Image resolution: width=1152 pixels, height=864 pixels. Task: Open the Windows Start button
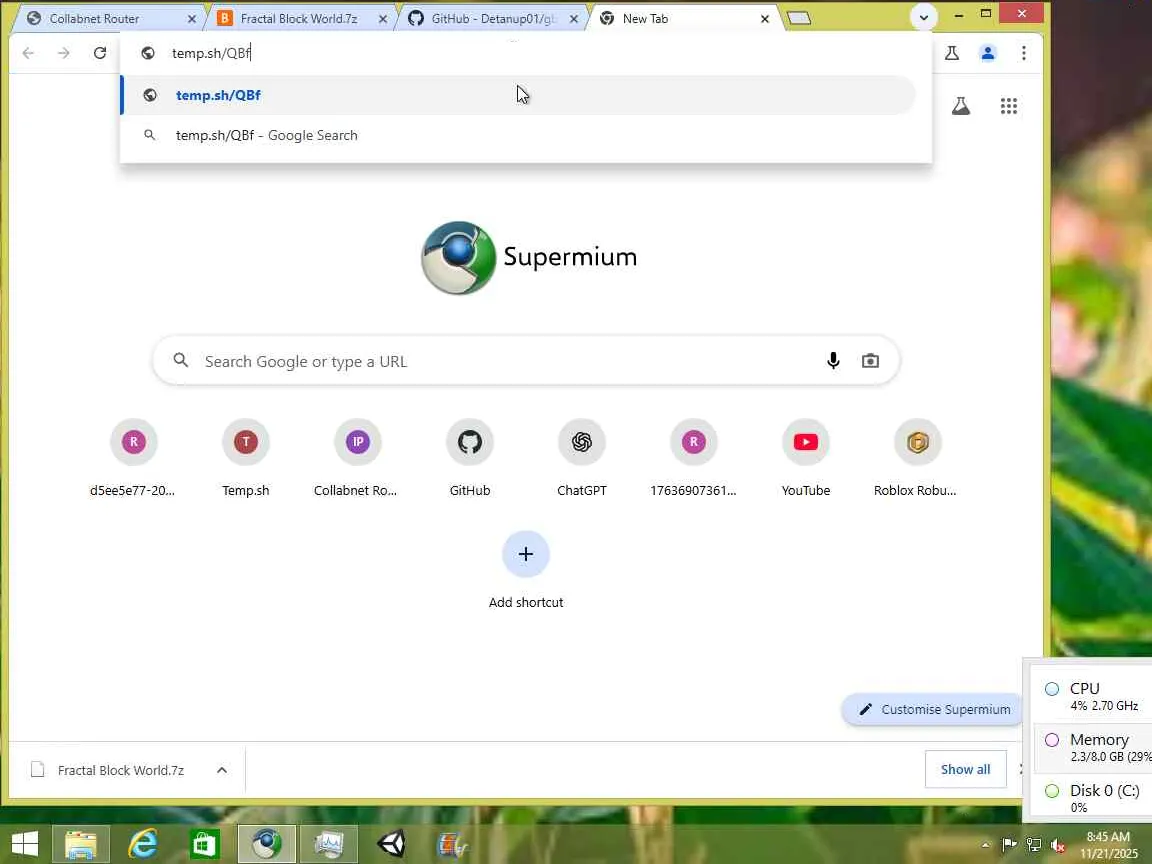tap(24, 844)
